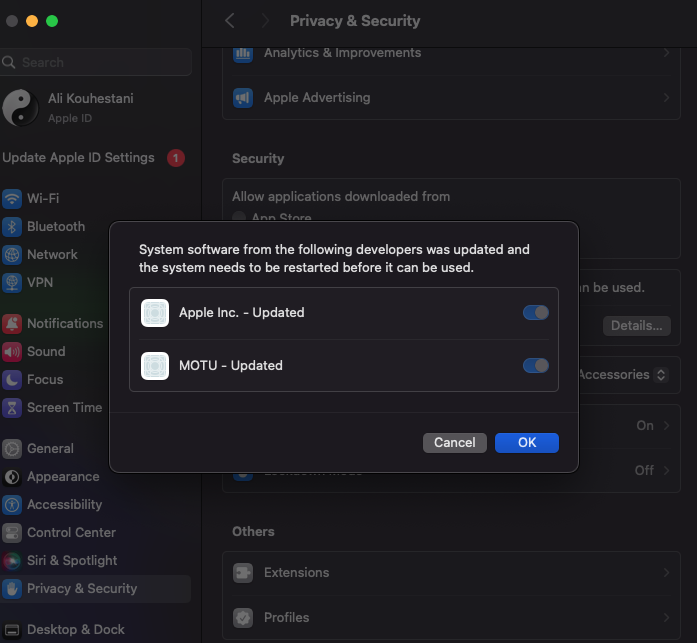
Task: Open the Sound speaker icon
Action: coord(12,351)
